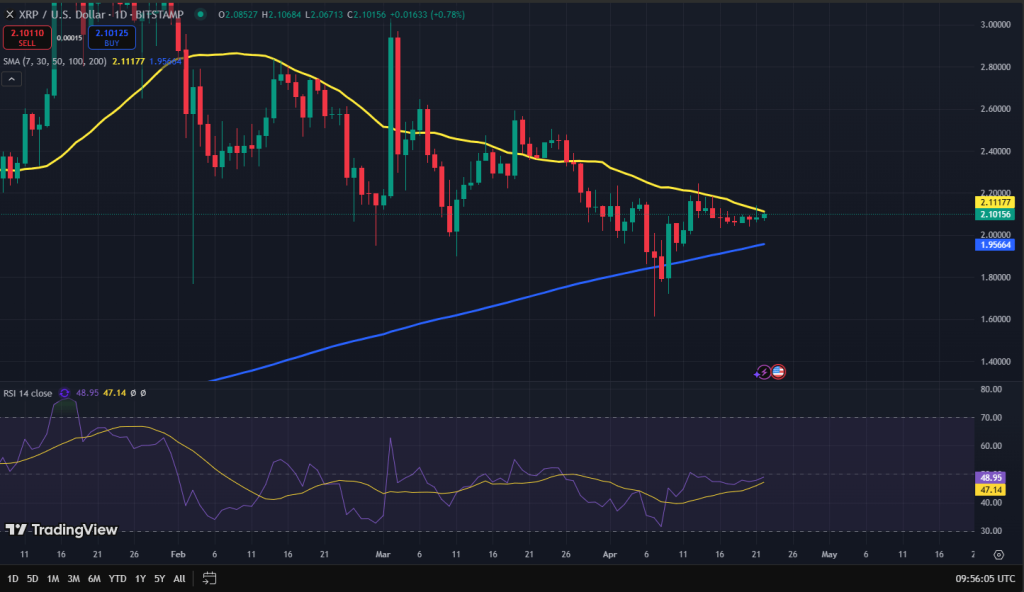
Task: Click the purple 48.95 RSI axis label
Action: coord(991,478)
